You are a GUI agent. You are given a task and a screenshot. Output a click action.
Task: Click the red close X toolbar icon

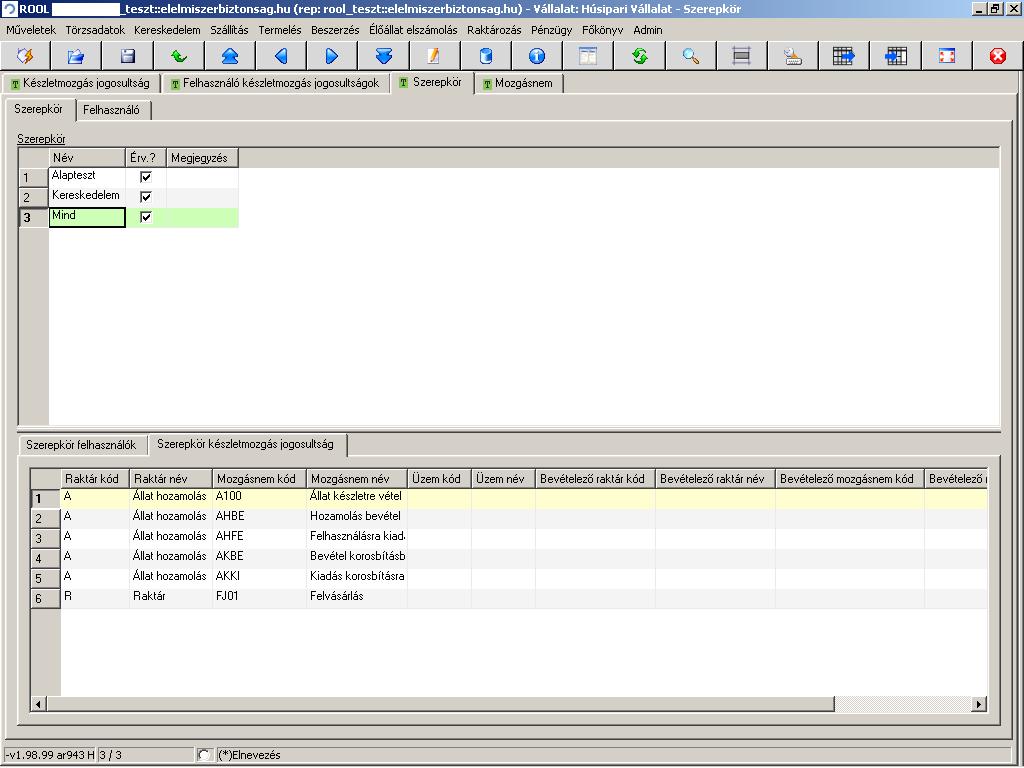(x=997, y=56)
